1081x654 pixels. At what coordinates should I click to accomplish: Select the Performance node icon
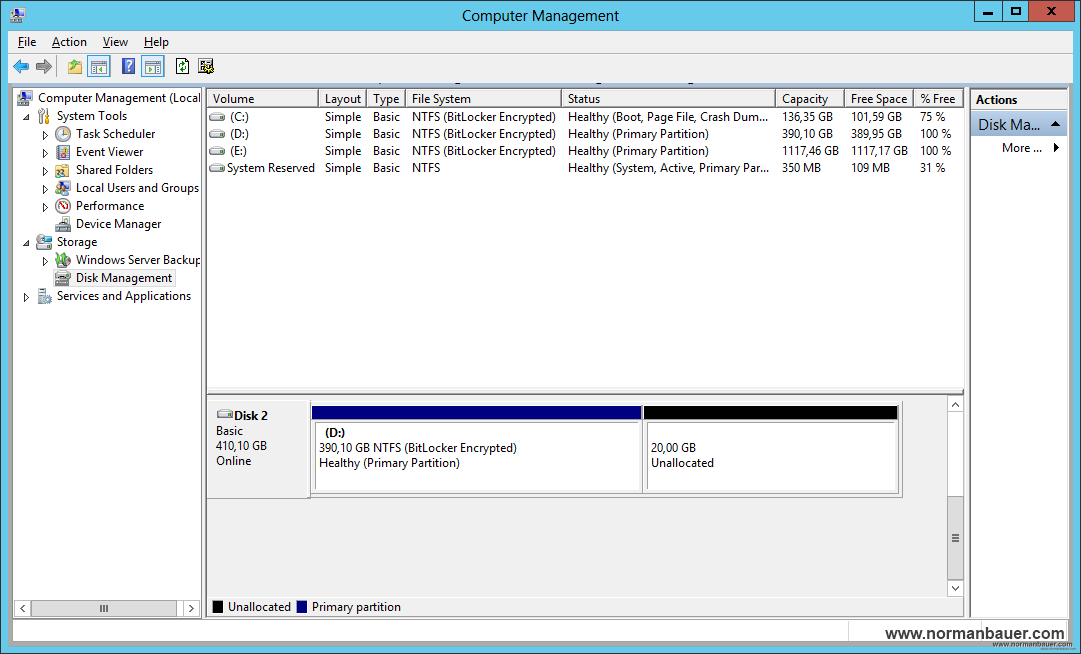tap(63, 206)
